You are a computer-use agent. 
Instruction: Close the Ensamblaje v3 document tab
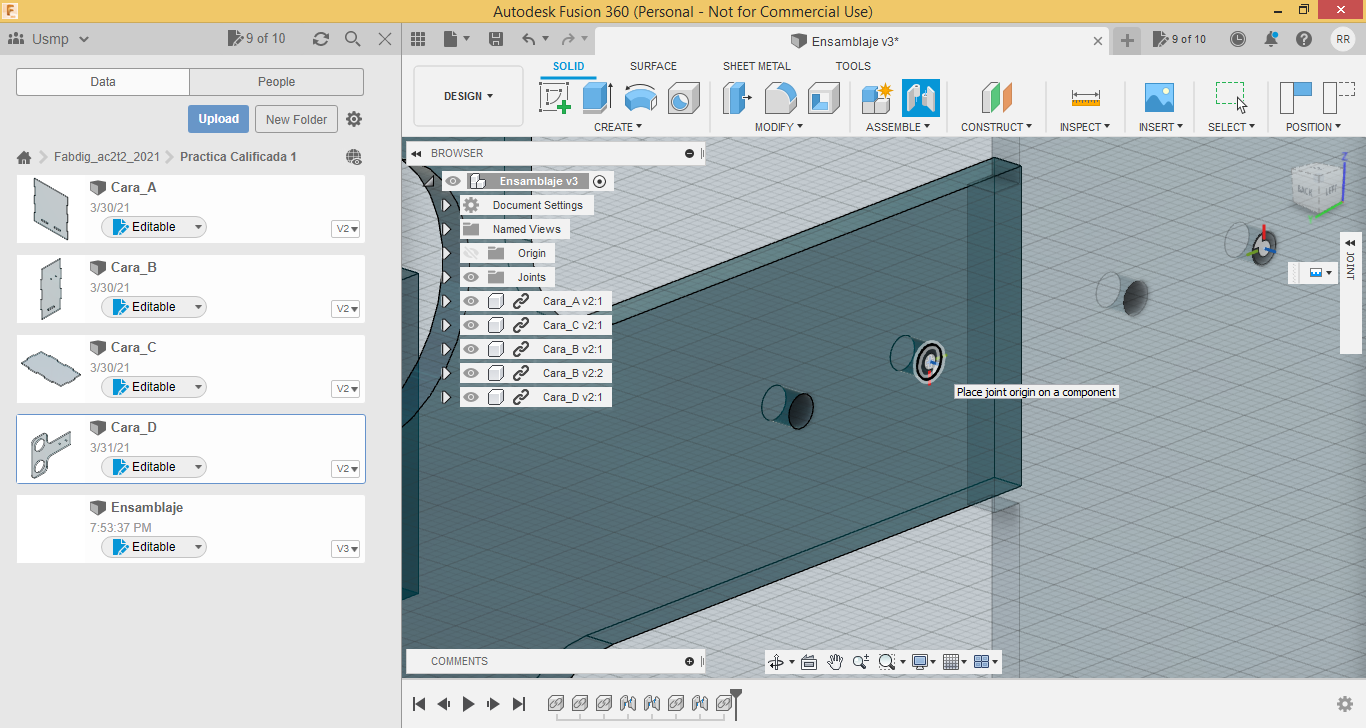(x=1098, y=41)
